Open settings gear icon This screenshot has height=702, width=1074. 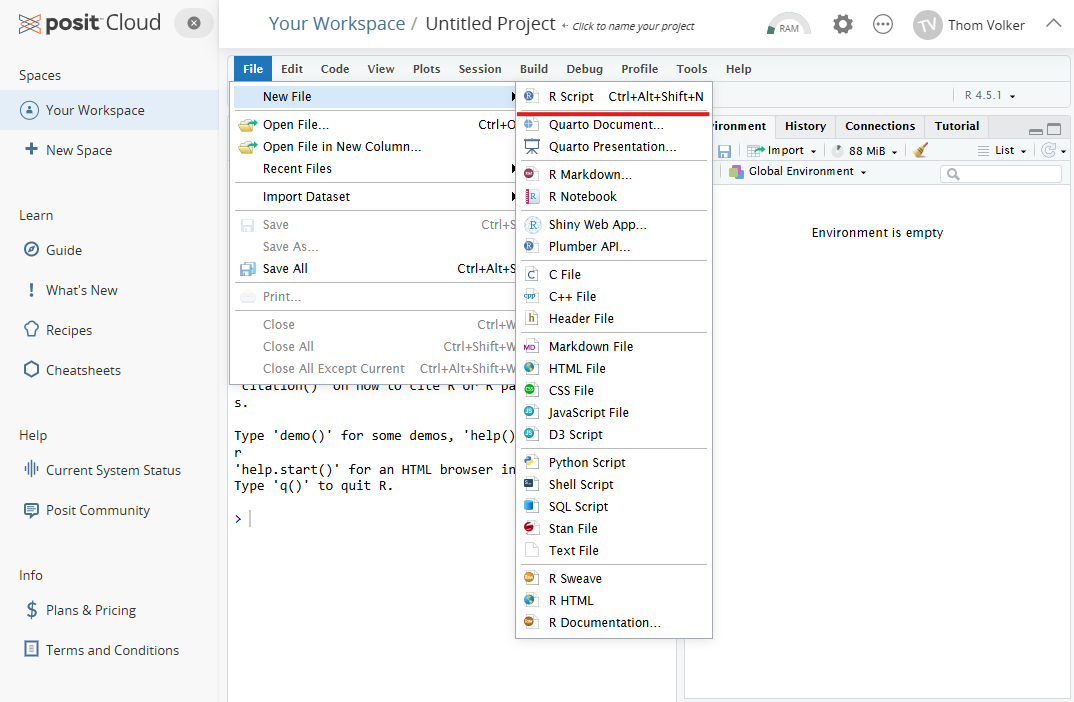842,25
